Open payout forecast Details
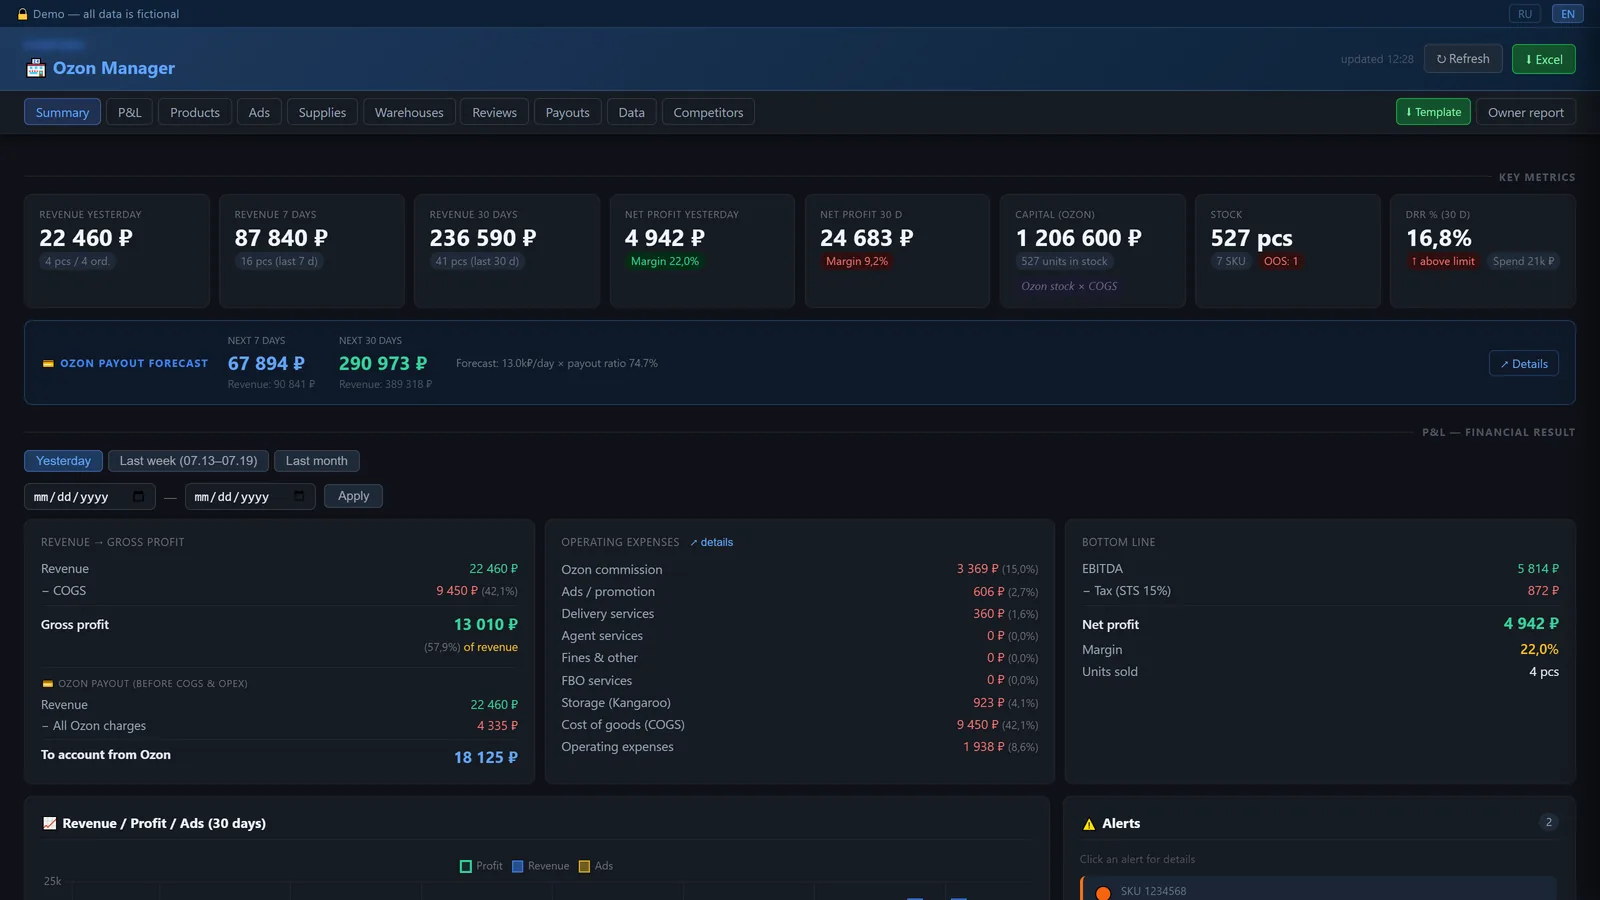The height and width of the screenshot is (900, 1600). 1523,364
